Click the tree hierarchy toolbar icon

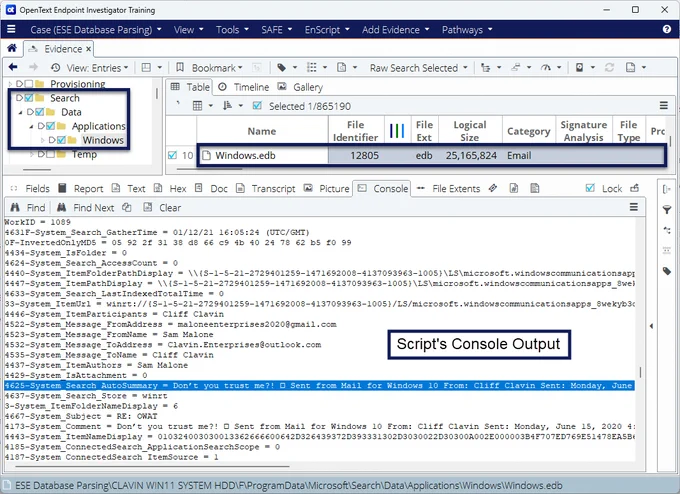(486, 68)
